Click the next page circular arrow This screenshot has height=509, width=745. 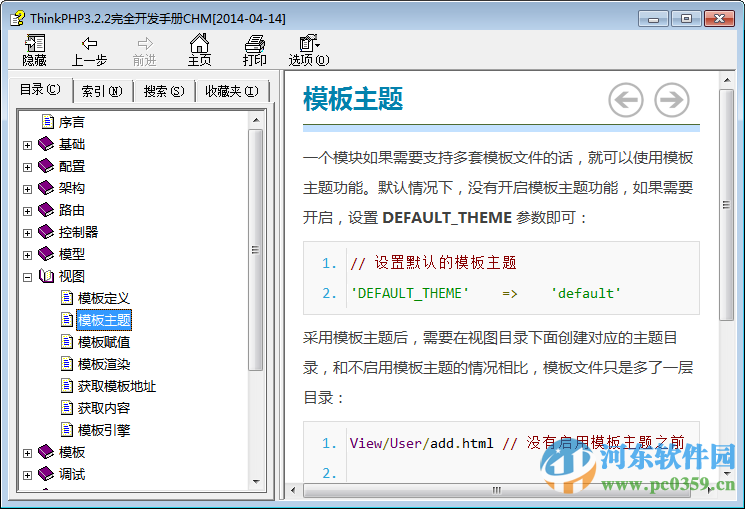click(671, 100)
